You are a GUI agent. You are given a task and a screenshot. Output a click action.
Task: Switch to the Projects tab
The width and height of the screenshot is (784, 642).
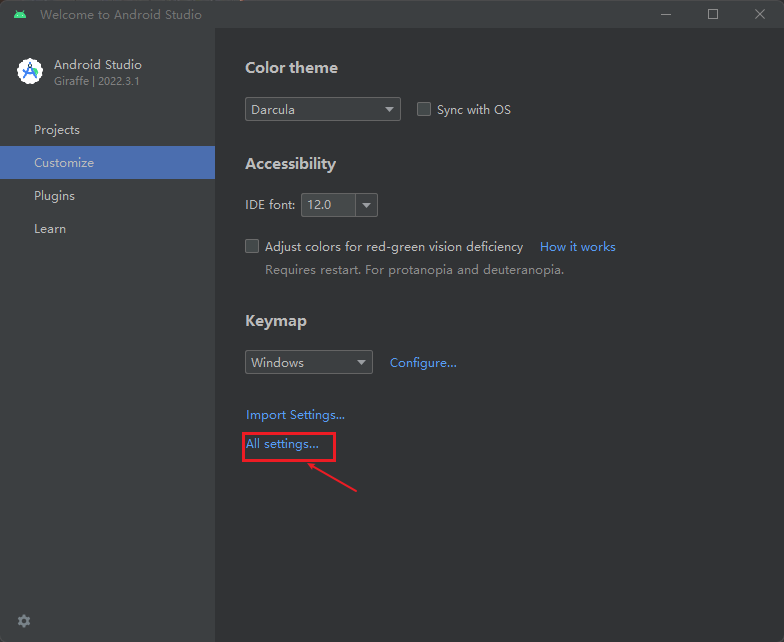pyautogui.click(x=57, y=130)
